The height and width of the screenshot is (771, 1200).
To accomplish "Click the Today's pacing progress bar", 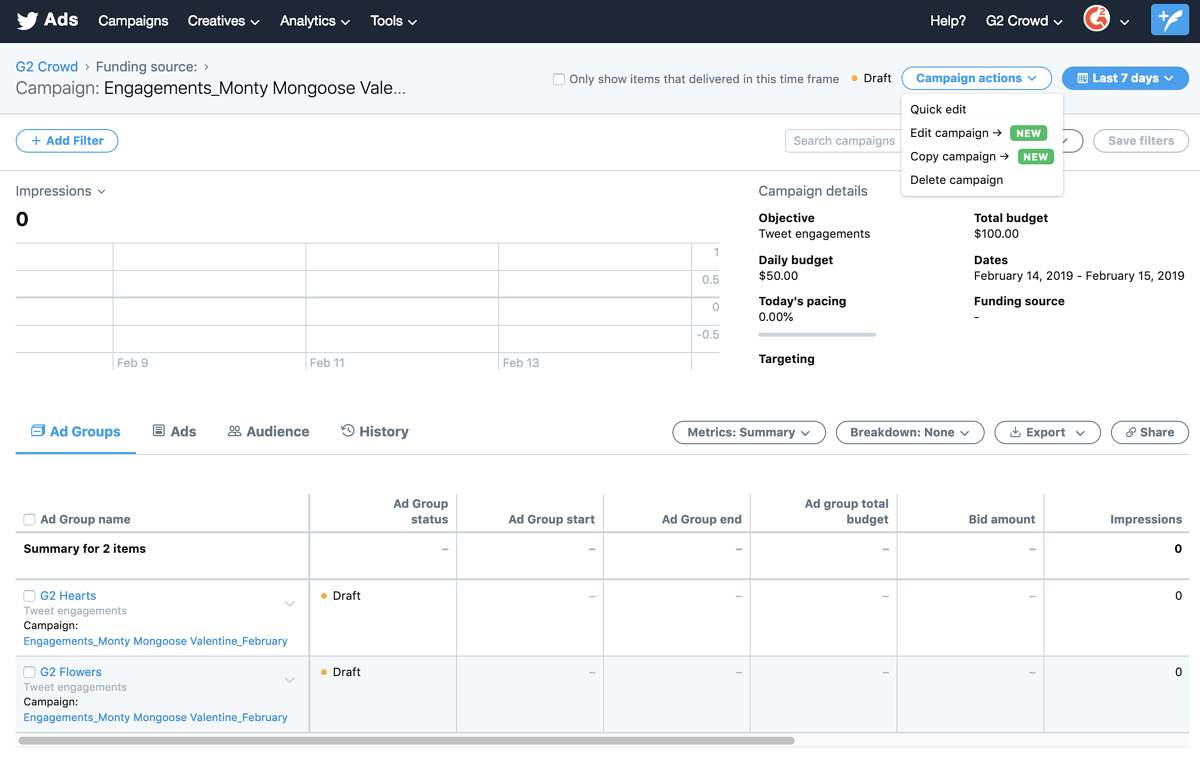I will coord(817,334).
